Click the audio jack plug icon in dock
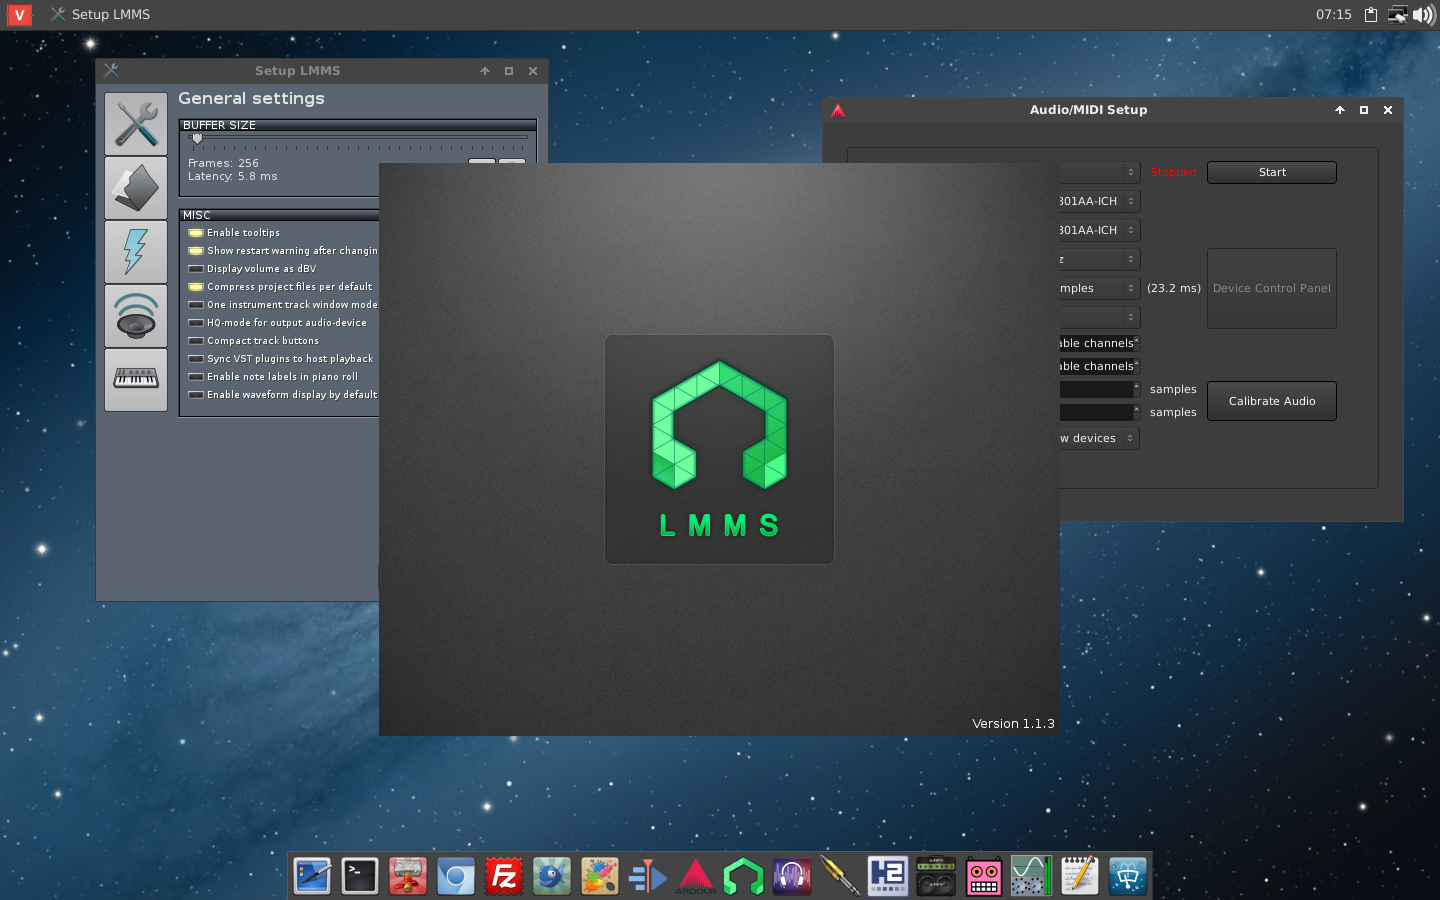1440x900 pixels. point(840,876)
